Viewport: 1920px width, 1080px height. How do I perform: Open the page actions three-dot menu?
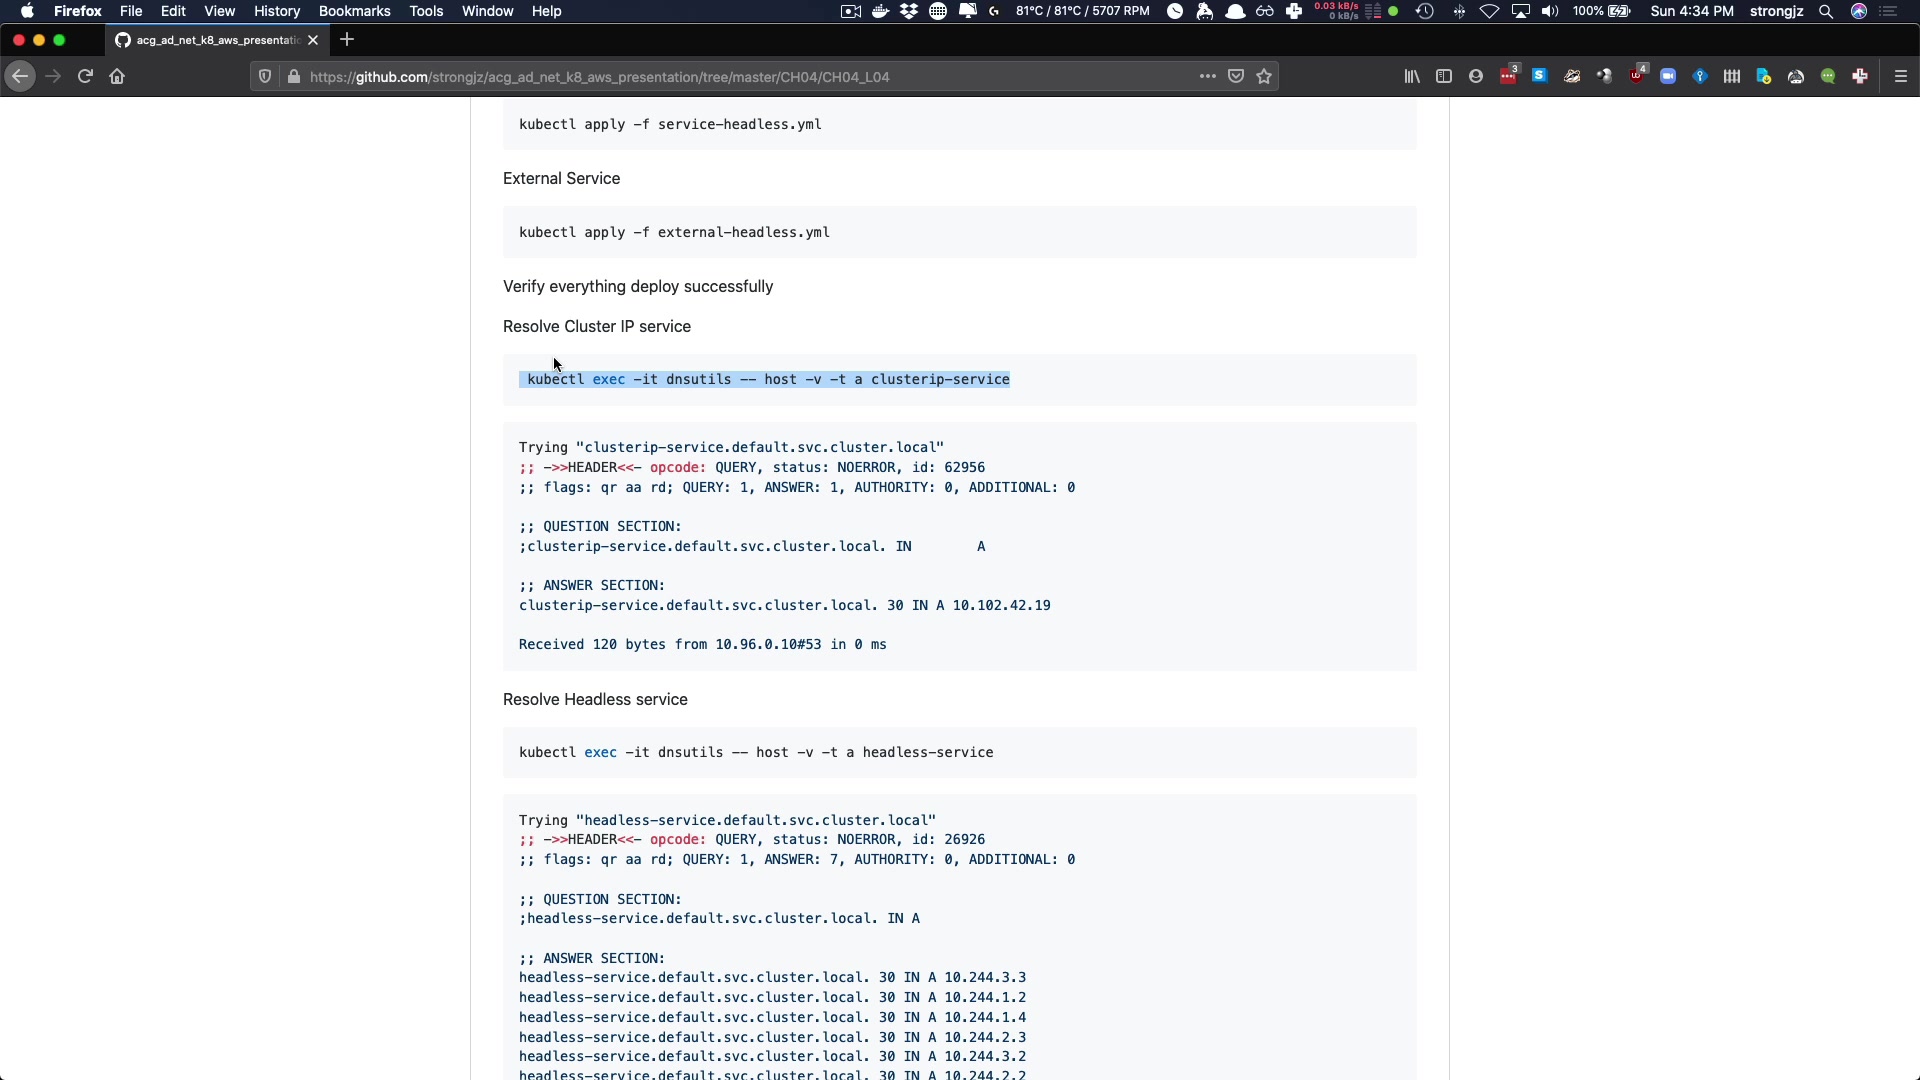coord(1207,76)
